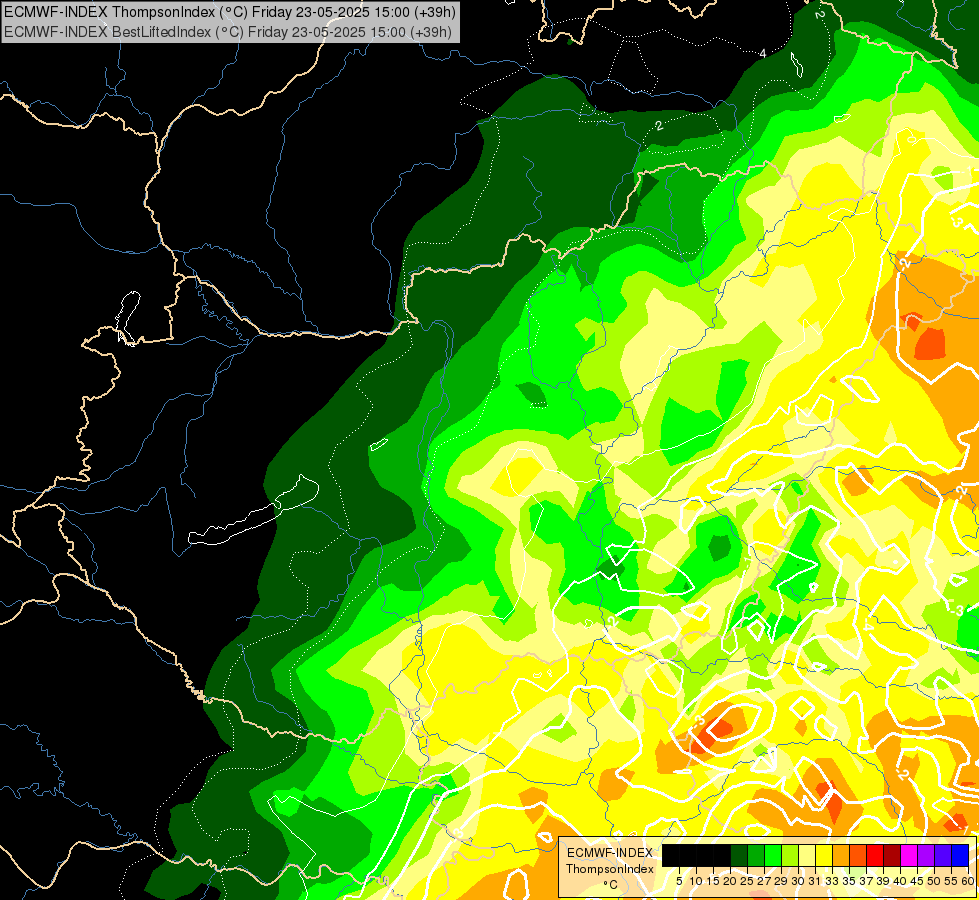Viewport: 979px width, 900px height.
Task: Click the red 37-39 legend swatch
Action: click(x=875, y=856)
